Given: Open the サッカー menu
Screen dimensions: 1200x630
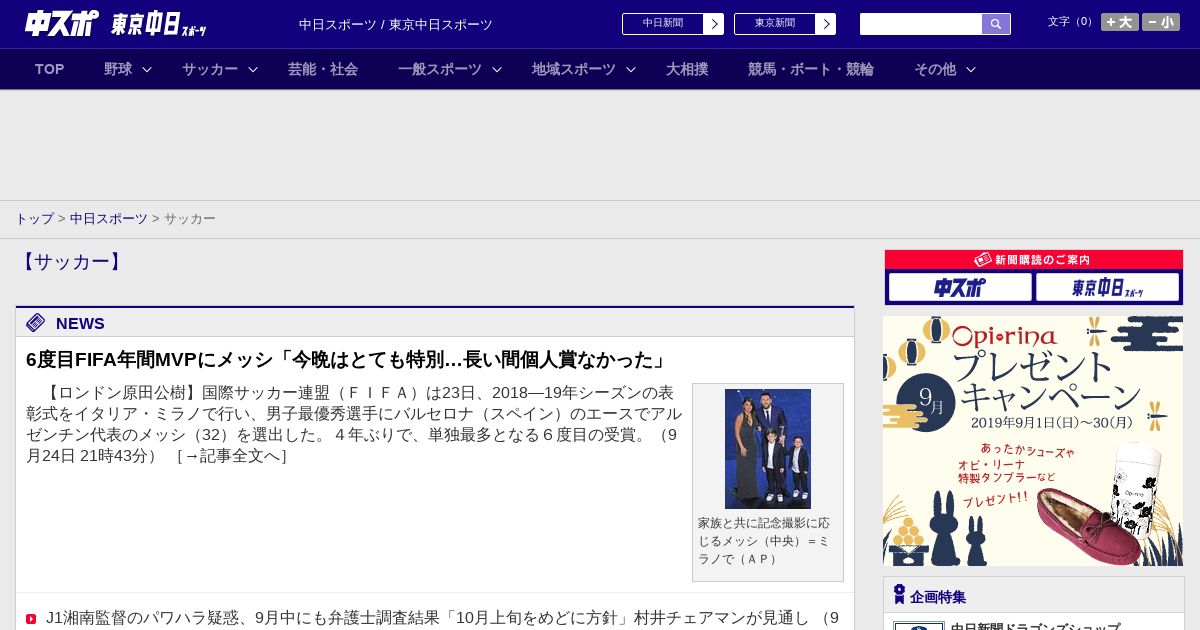Looking at the screenshot, I should click(210, 69).
